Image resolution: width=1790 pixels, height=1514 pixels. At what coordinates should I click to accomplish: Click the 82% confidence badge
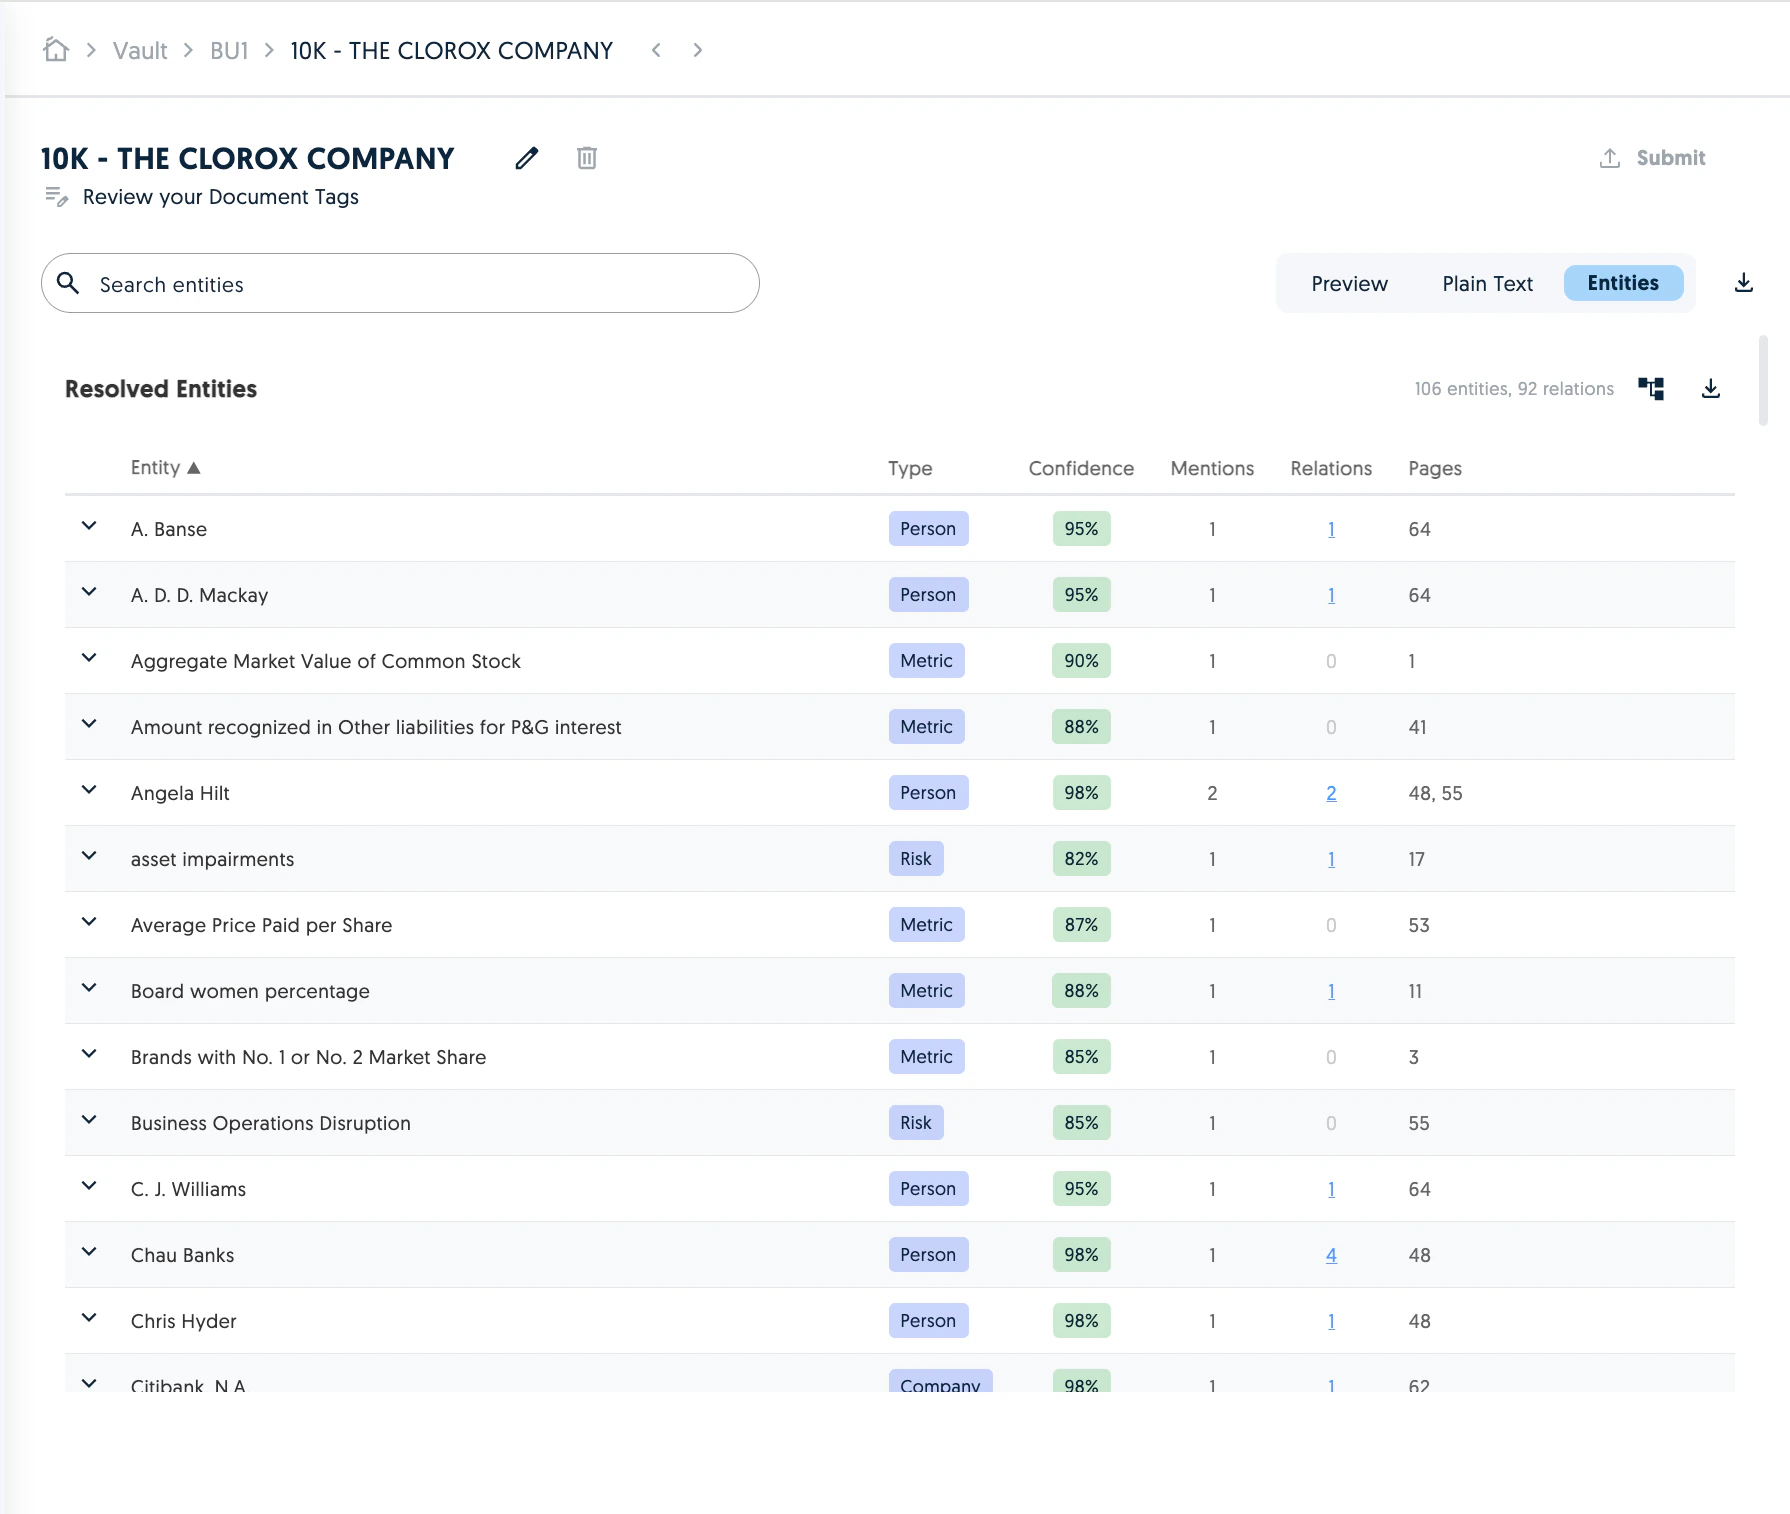coord(1081,859)
